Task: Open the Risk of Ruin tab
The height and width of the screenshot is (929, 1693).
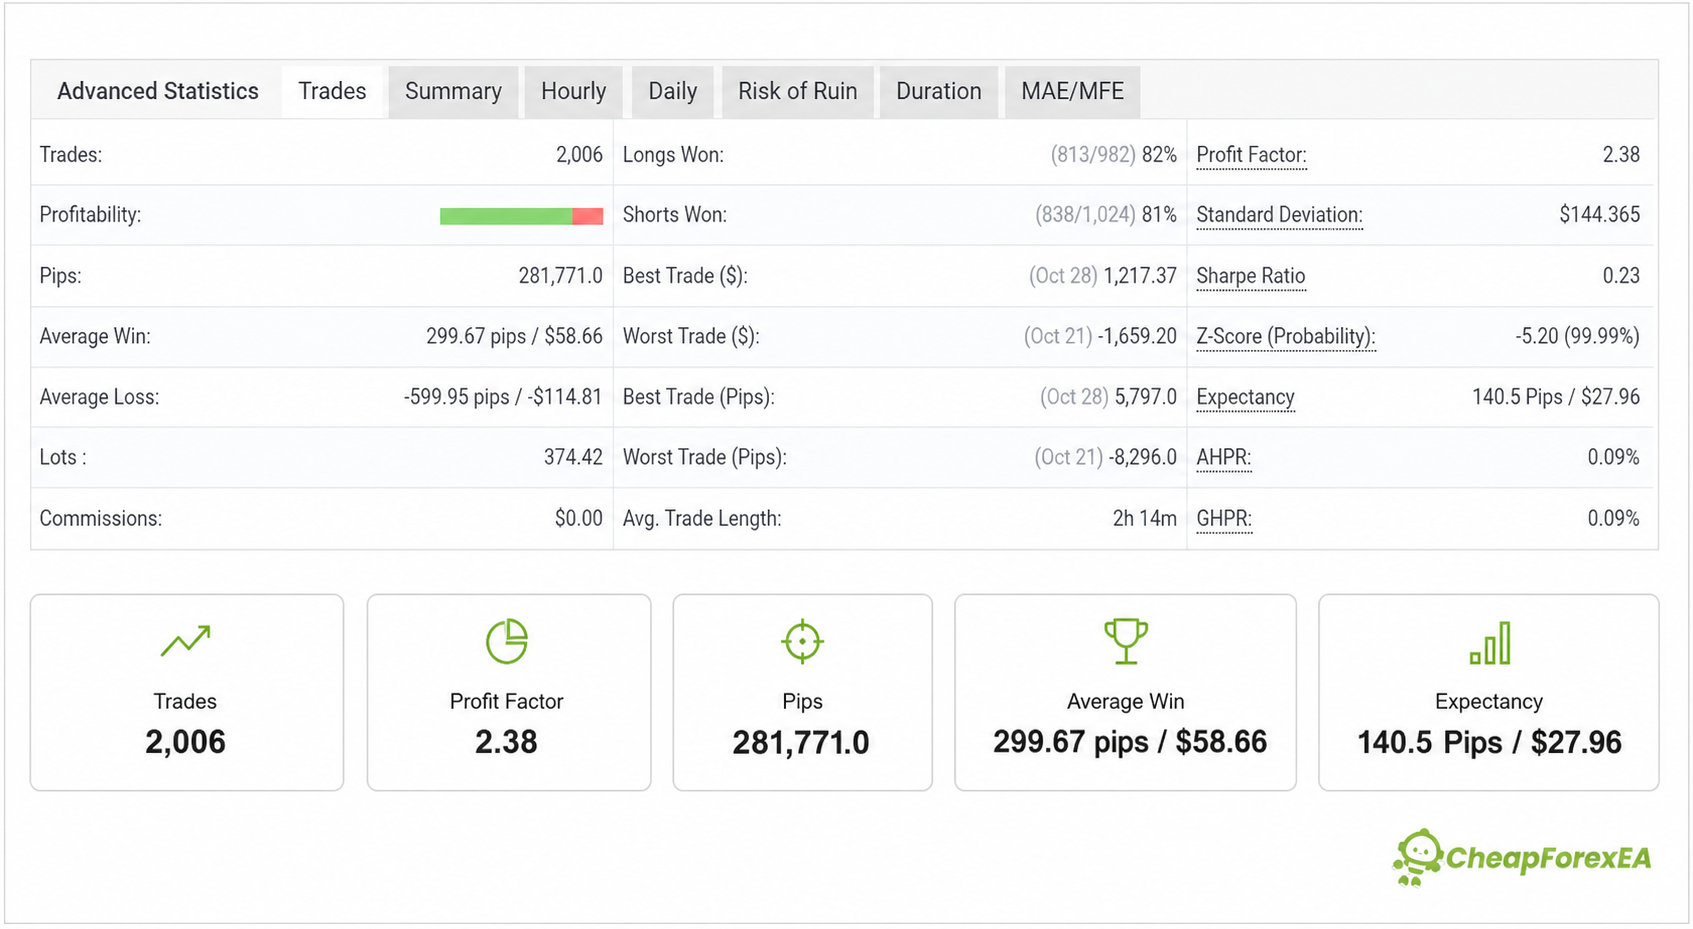Action: coord(797,91)
